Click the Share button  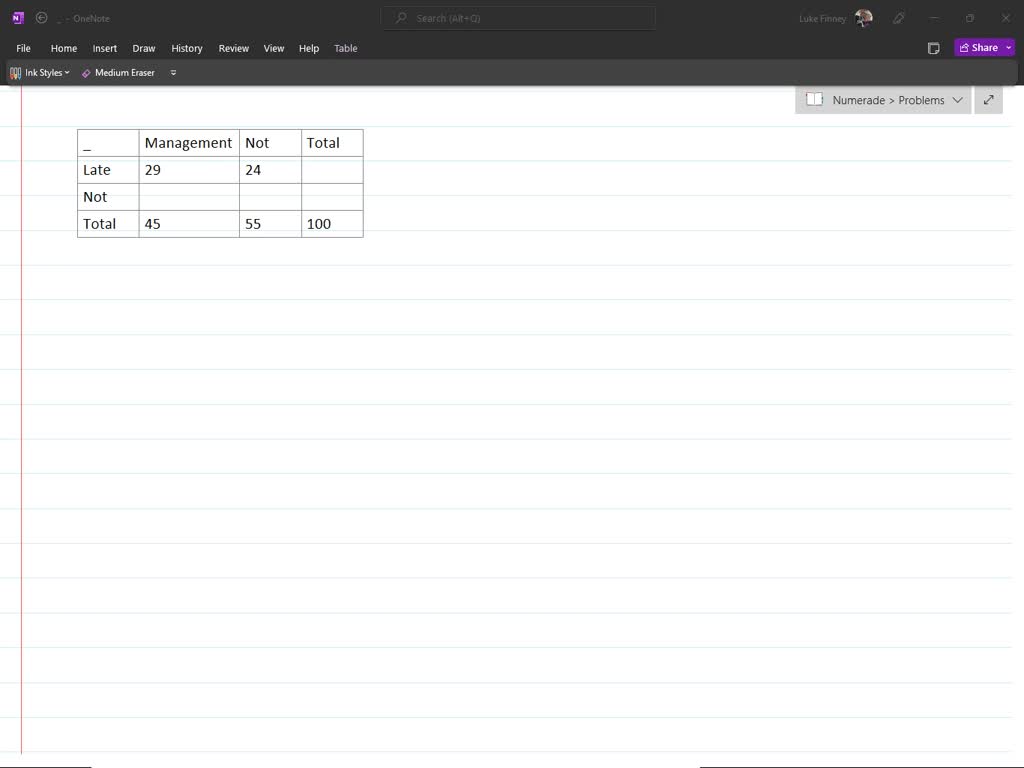[978, 48]
